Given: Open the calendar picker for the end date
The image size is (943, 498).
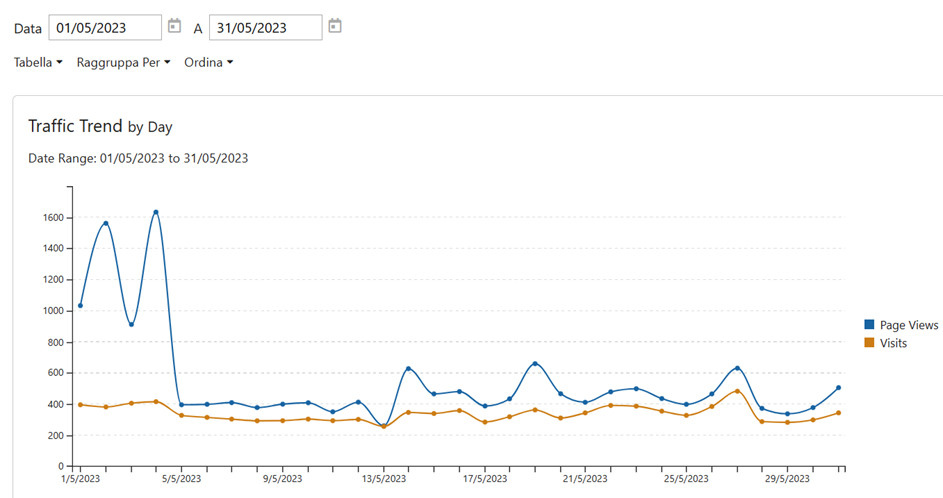Looking at the screenshot, I should [x=335, y=26].
